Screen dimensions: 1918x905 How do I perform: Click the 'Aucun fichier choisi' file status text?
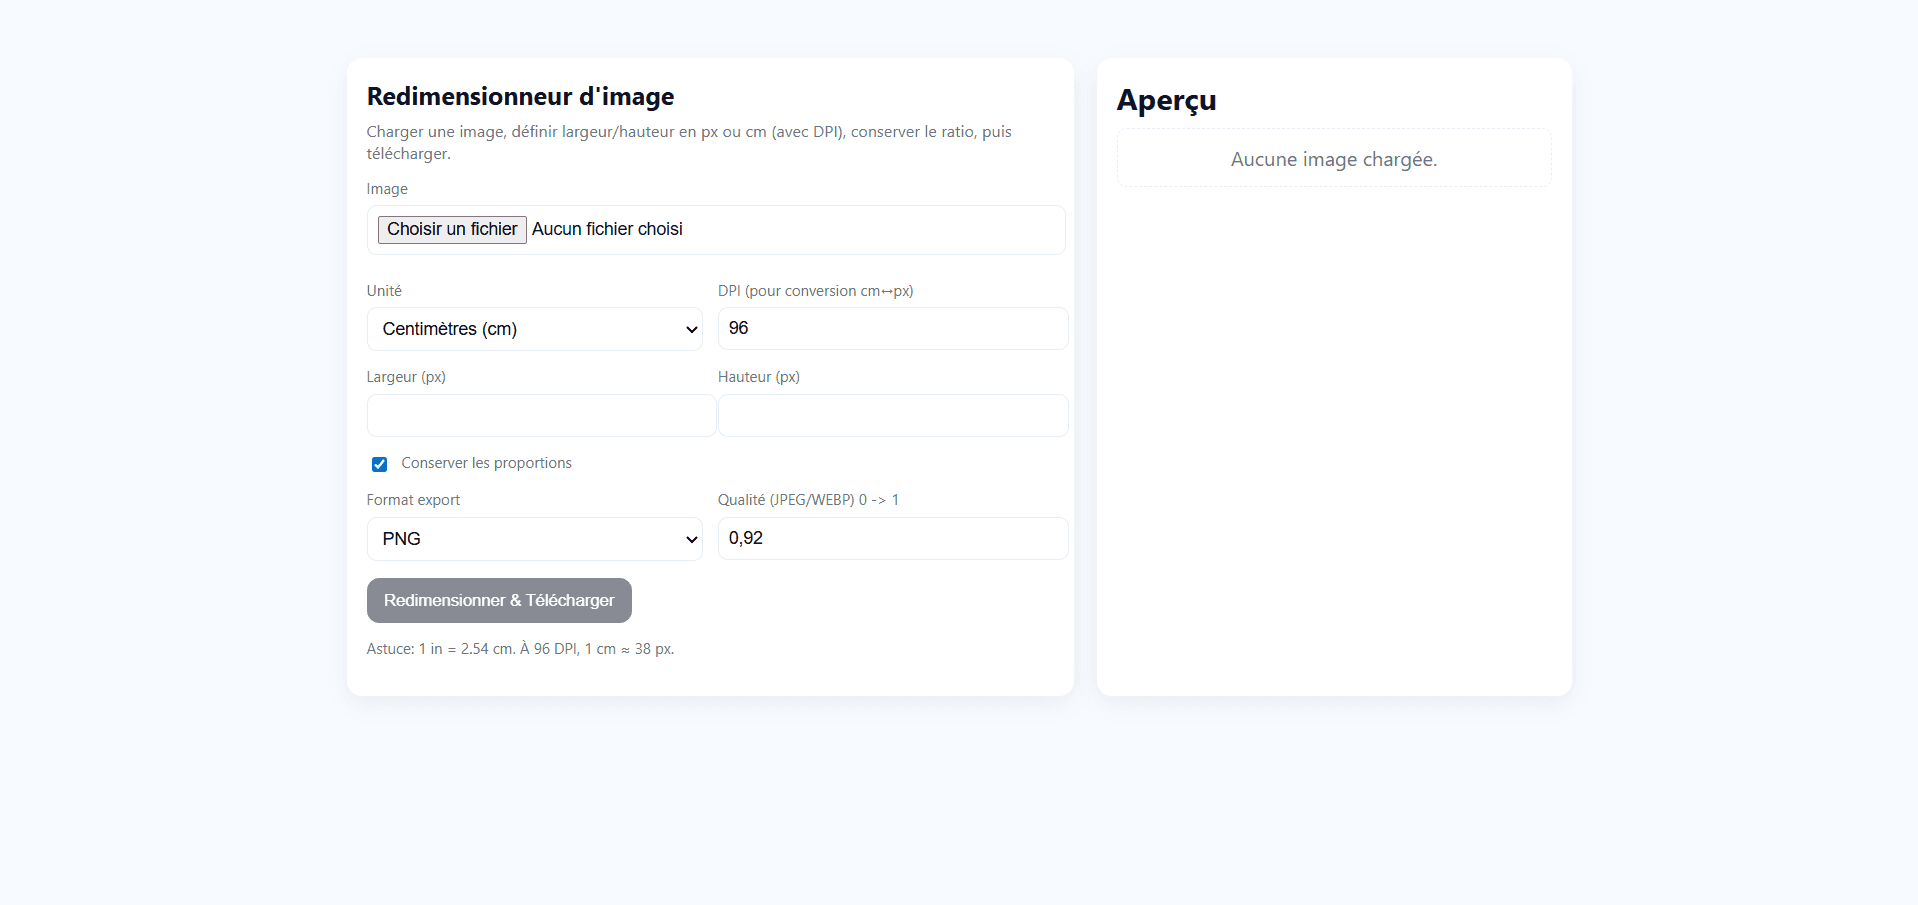point(607,229)
